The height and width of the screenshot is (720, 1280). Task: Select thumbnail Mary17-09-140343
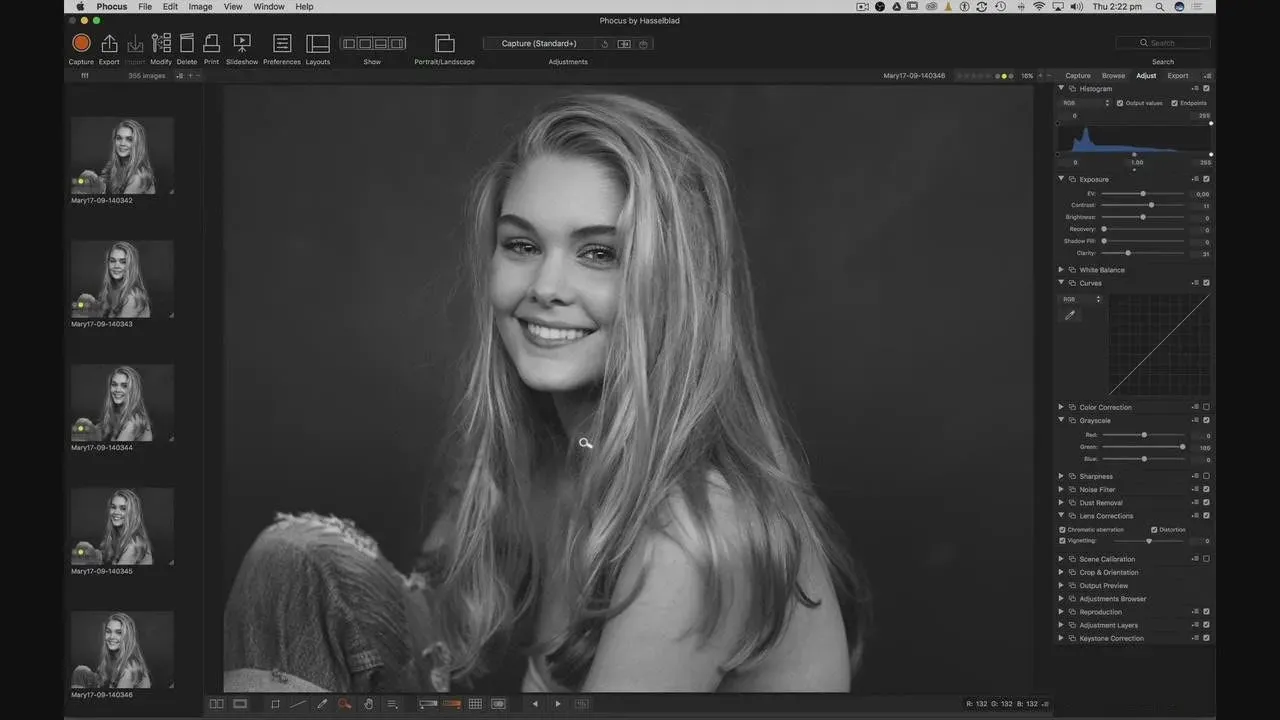click(x=122, y=278)
